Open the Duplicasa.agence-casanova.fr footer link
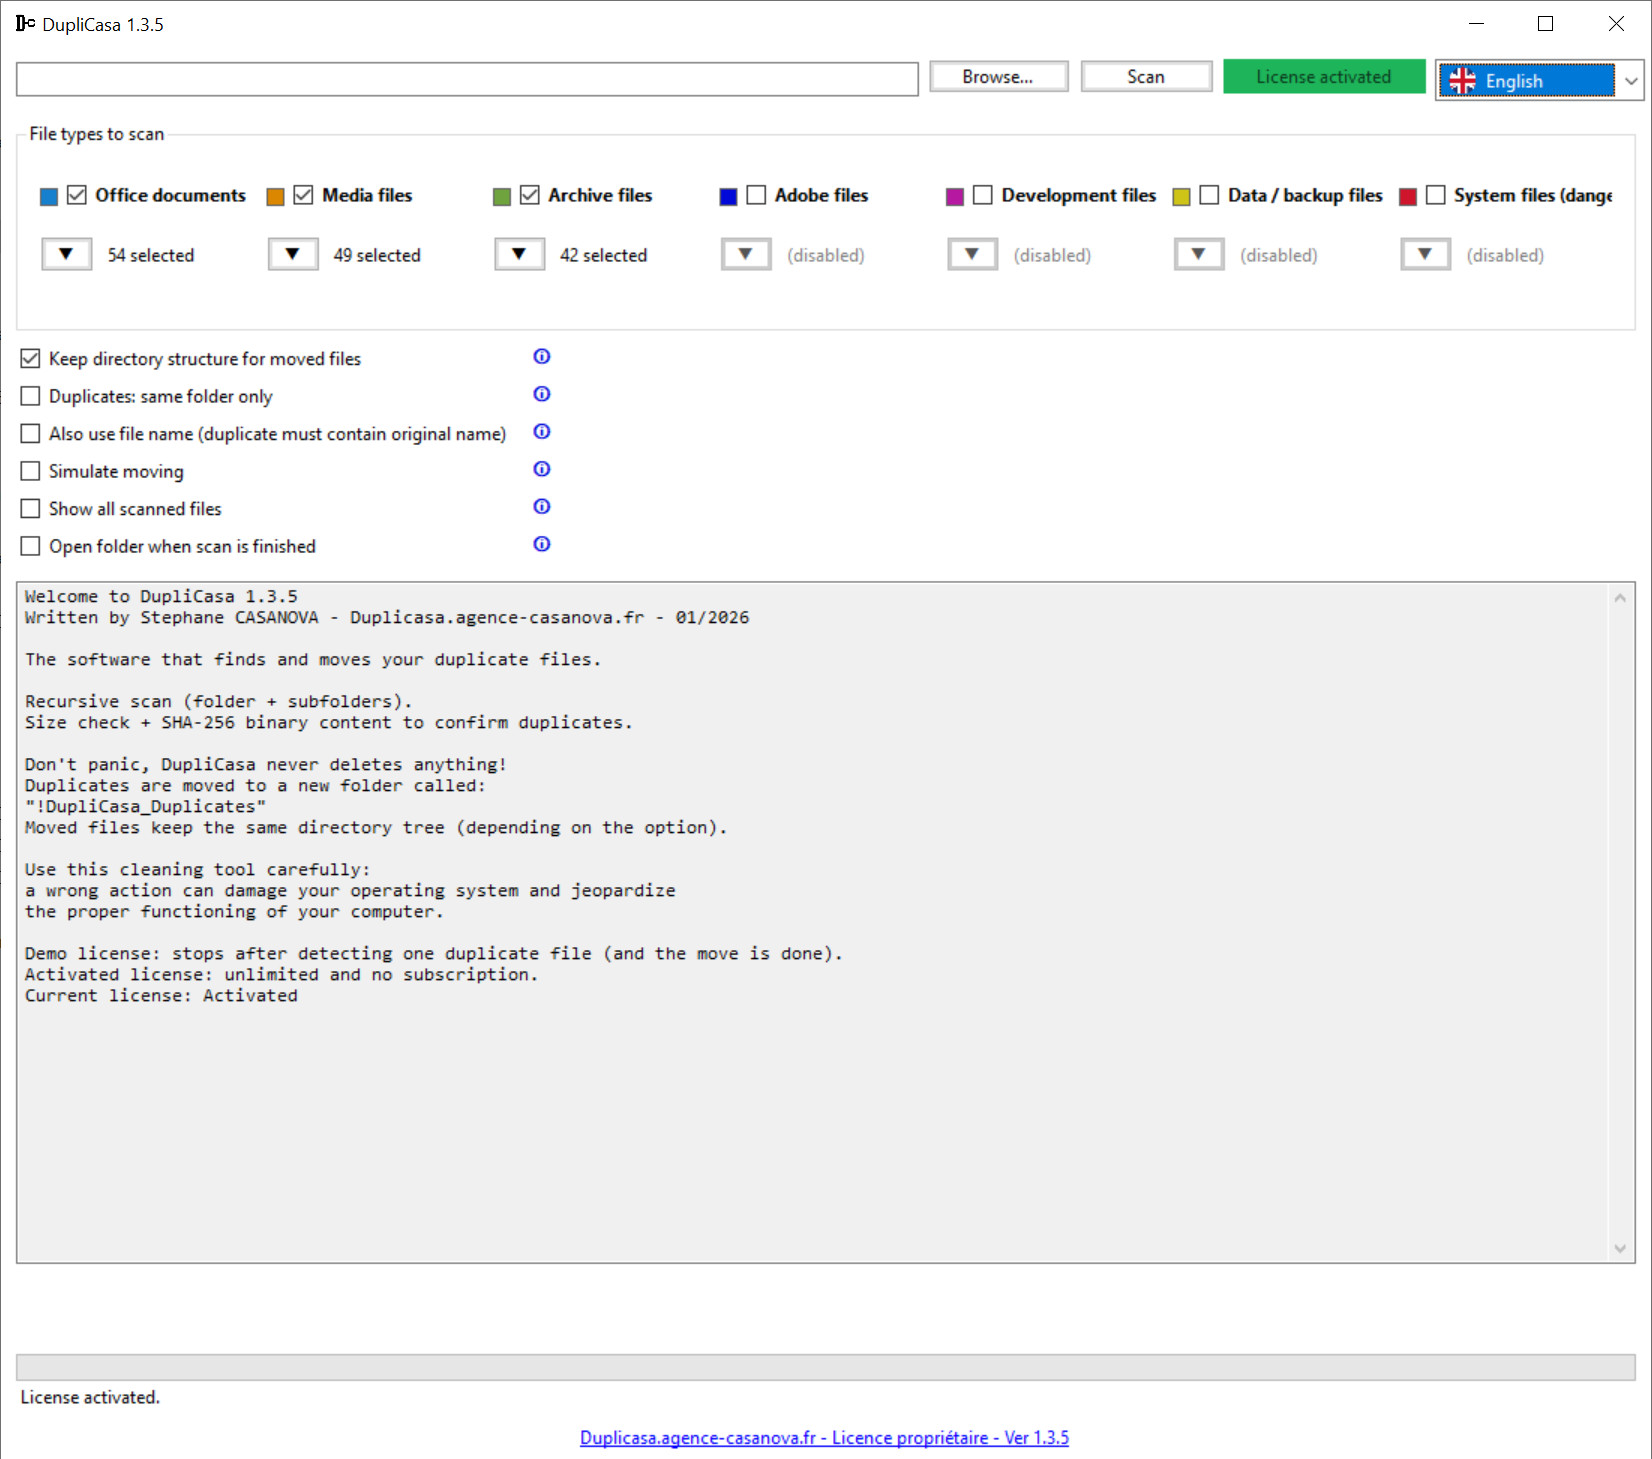 824,1437
